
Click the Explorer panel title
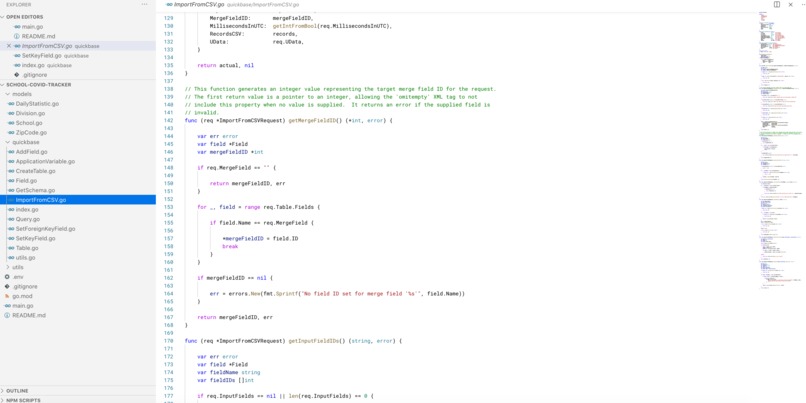pyautogui.click(x=19, y=5)
